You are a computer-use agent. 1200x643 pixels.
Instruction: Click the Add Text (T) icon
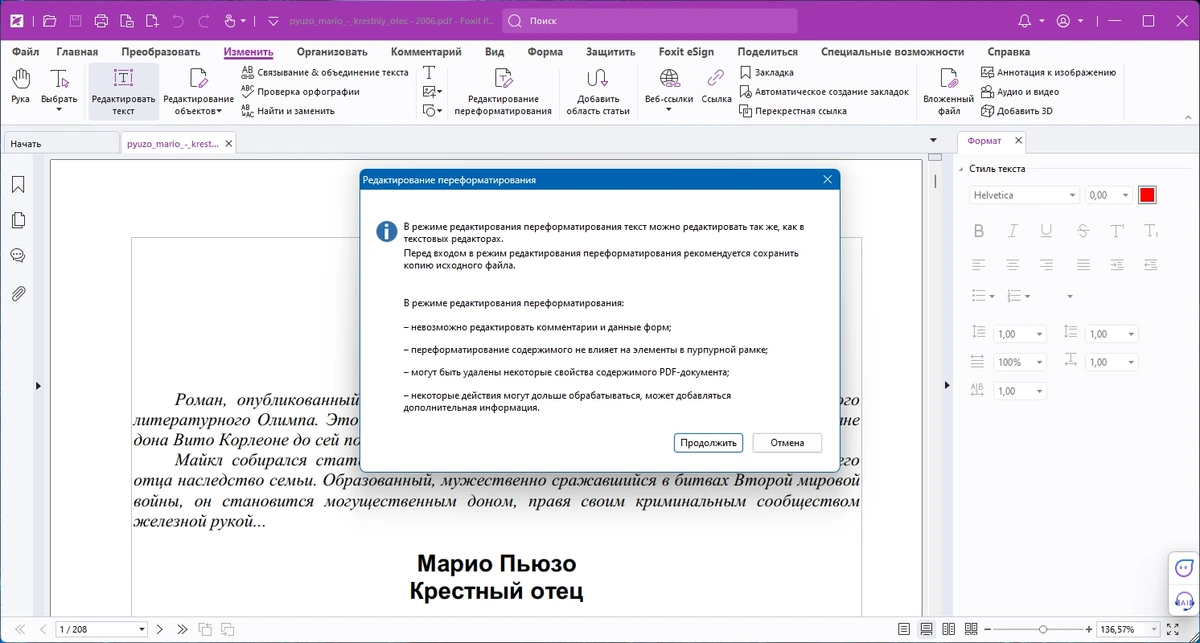coord(429,72)
